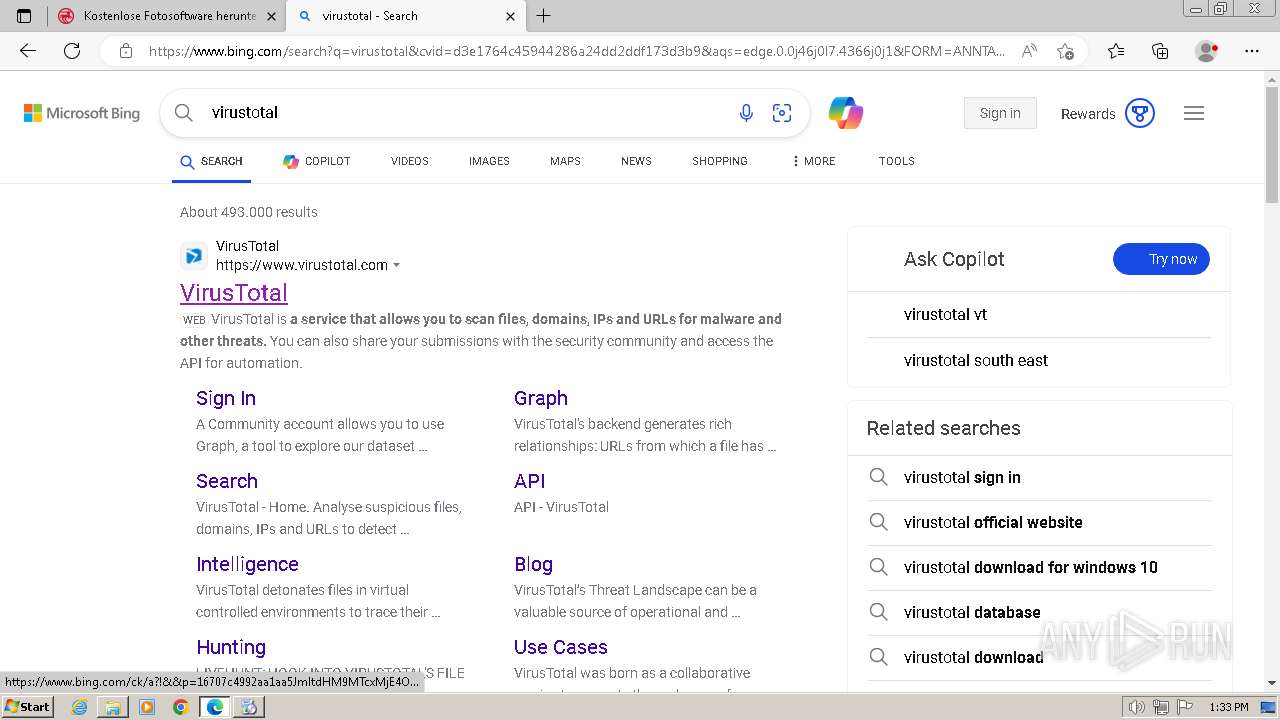Go back to previous page

(x=28, y=51)
